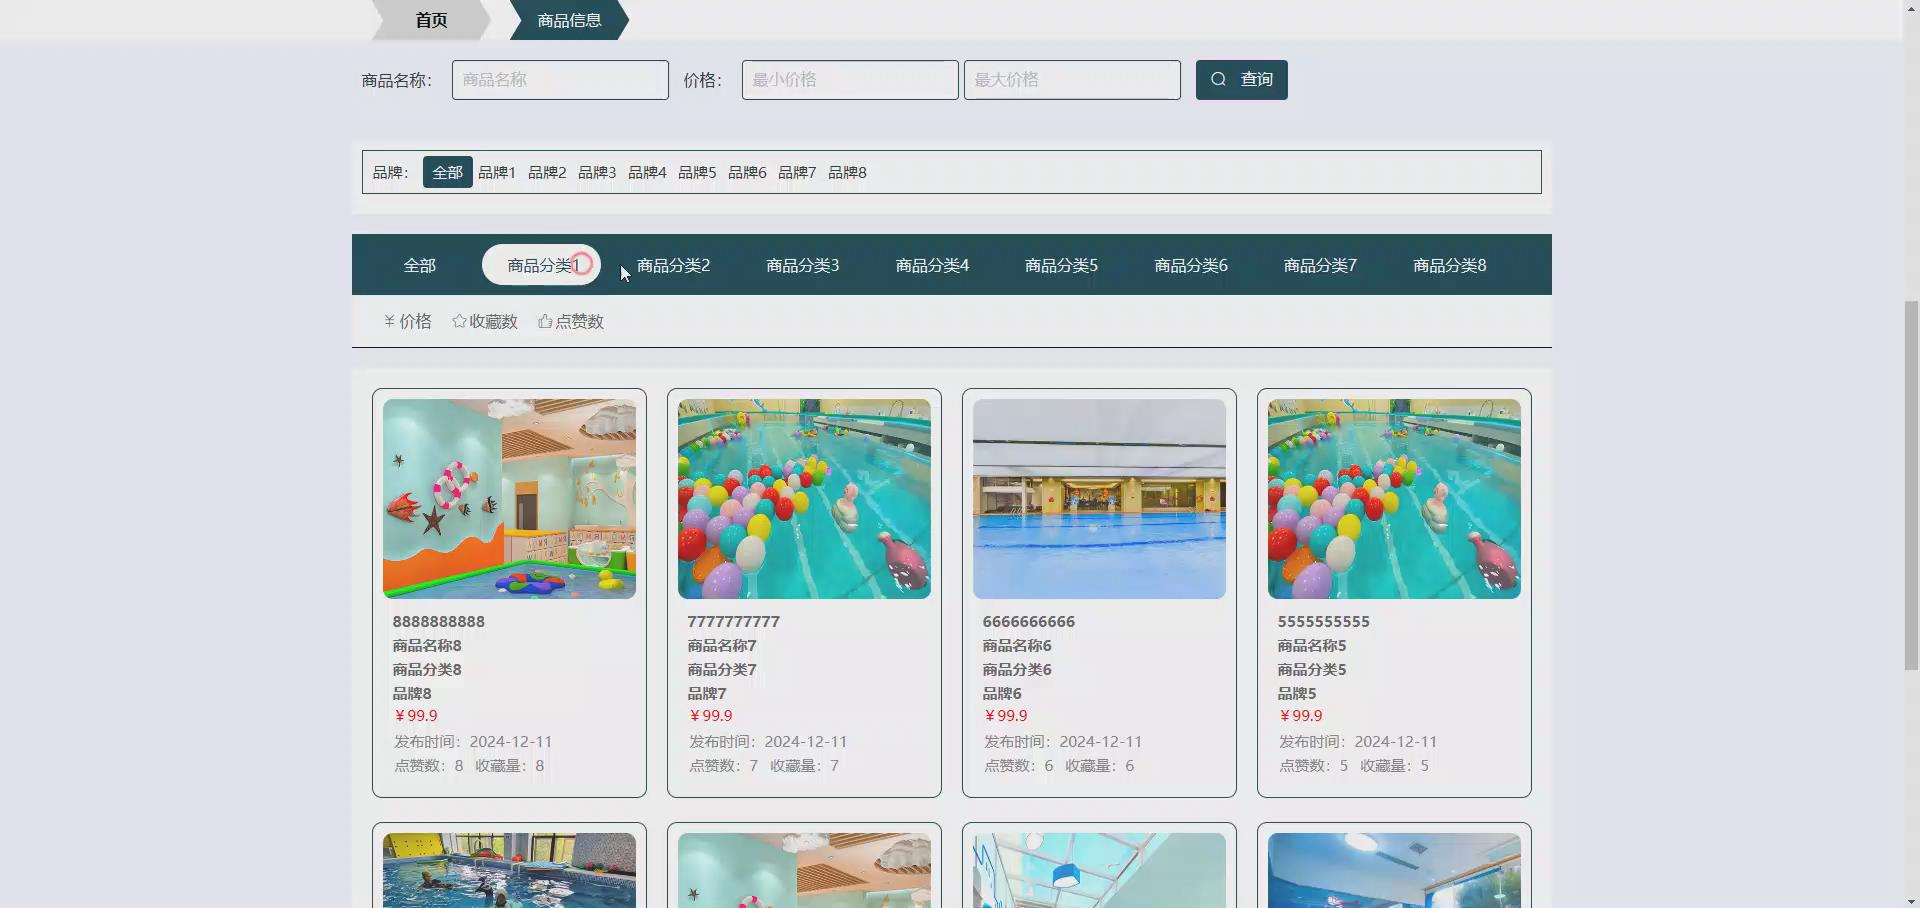Filter by 品牌3
Screen dimensions: 1920x908
click(597, 172)
